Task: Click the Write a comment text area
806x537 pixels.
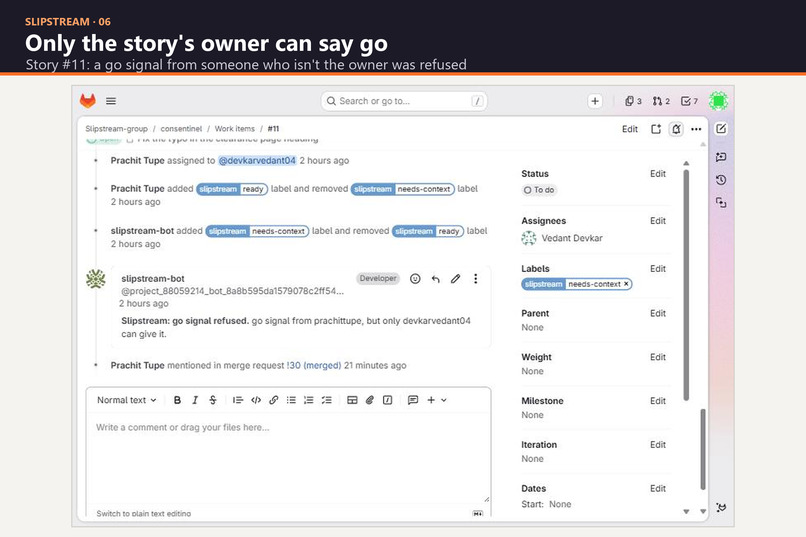Action: [288, 458]
